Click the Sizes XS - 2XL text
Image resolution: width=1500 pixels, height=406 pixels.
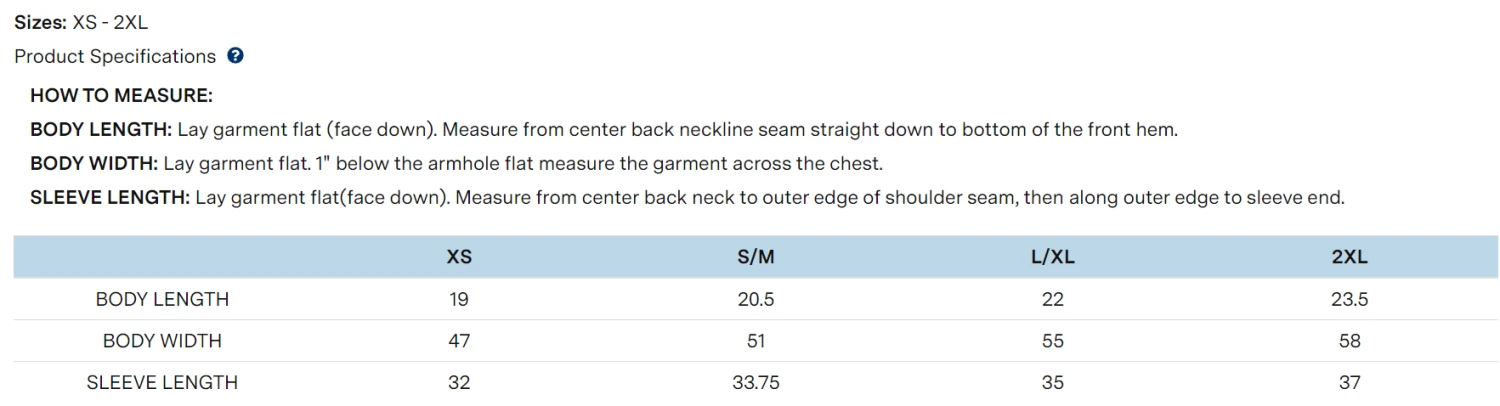click(81, 22)
